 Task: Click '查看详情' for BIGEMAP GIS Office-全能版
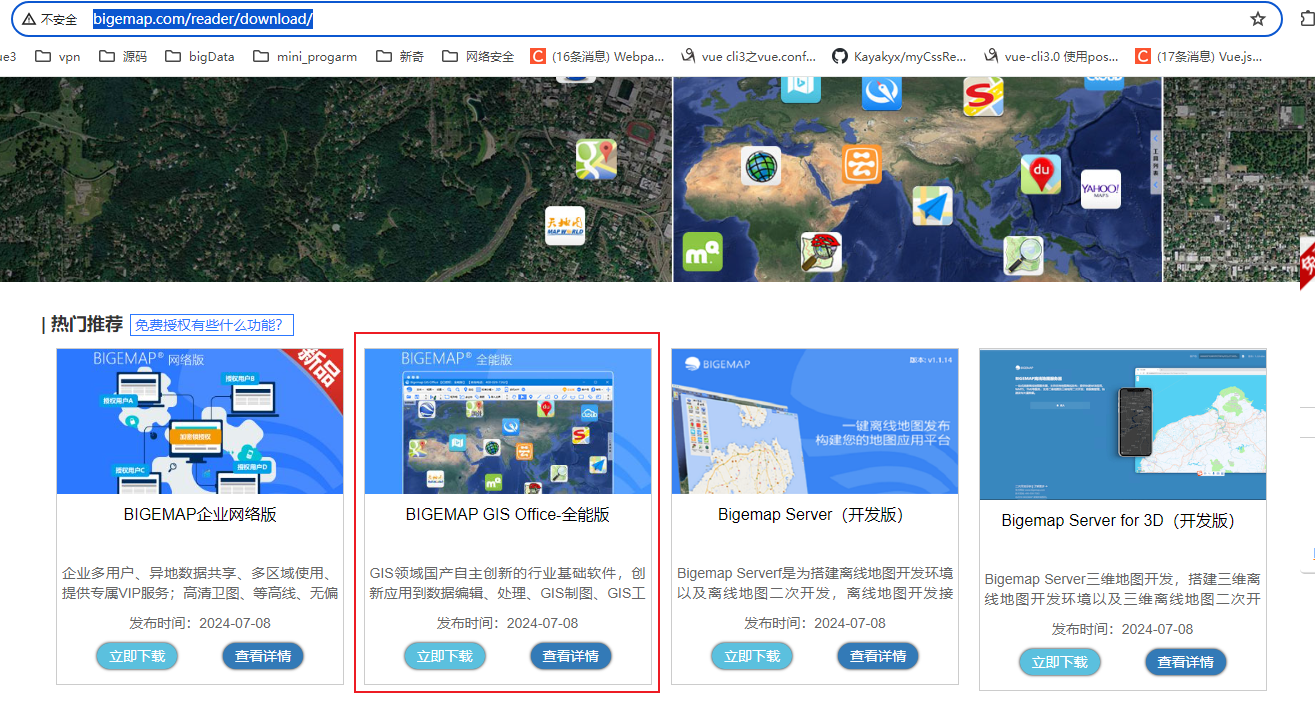[571, 657]
